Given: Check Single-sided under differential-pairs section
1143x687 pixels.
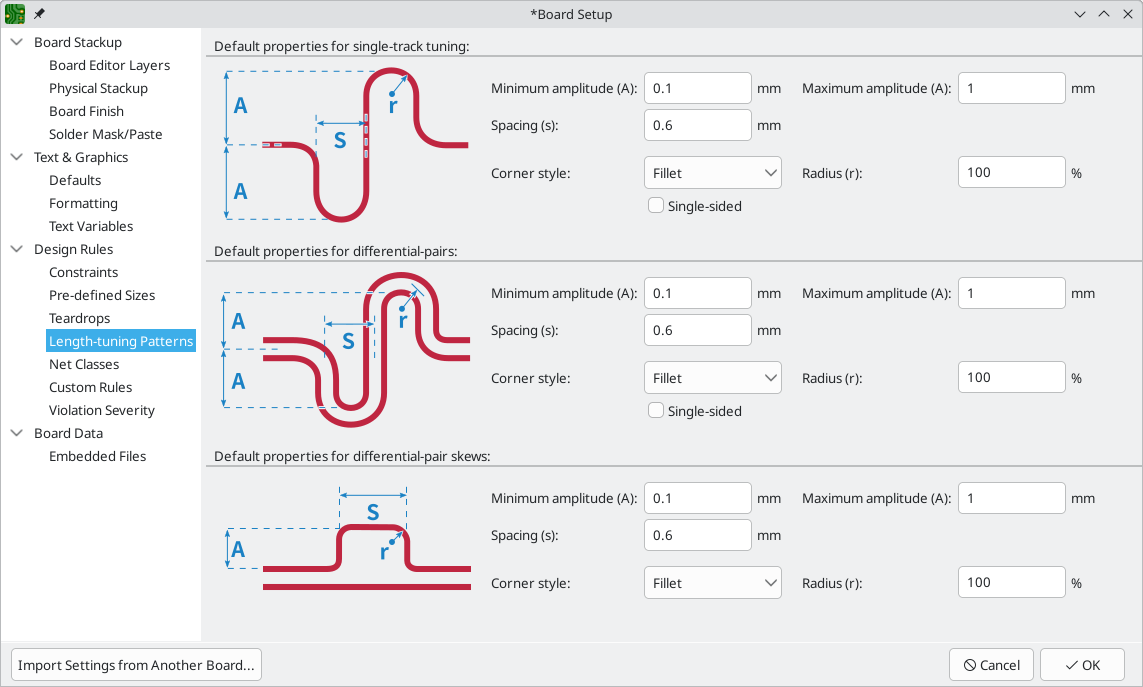Looking at the screenshot, I should tap(656, 410).
